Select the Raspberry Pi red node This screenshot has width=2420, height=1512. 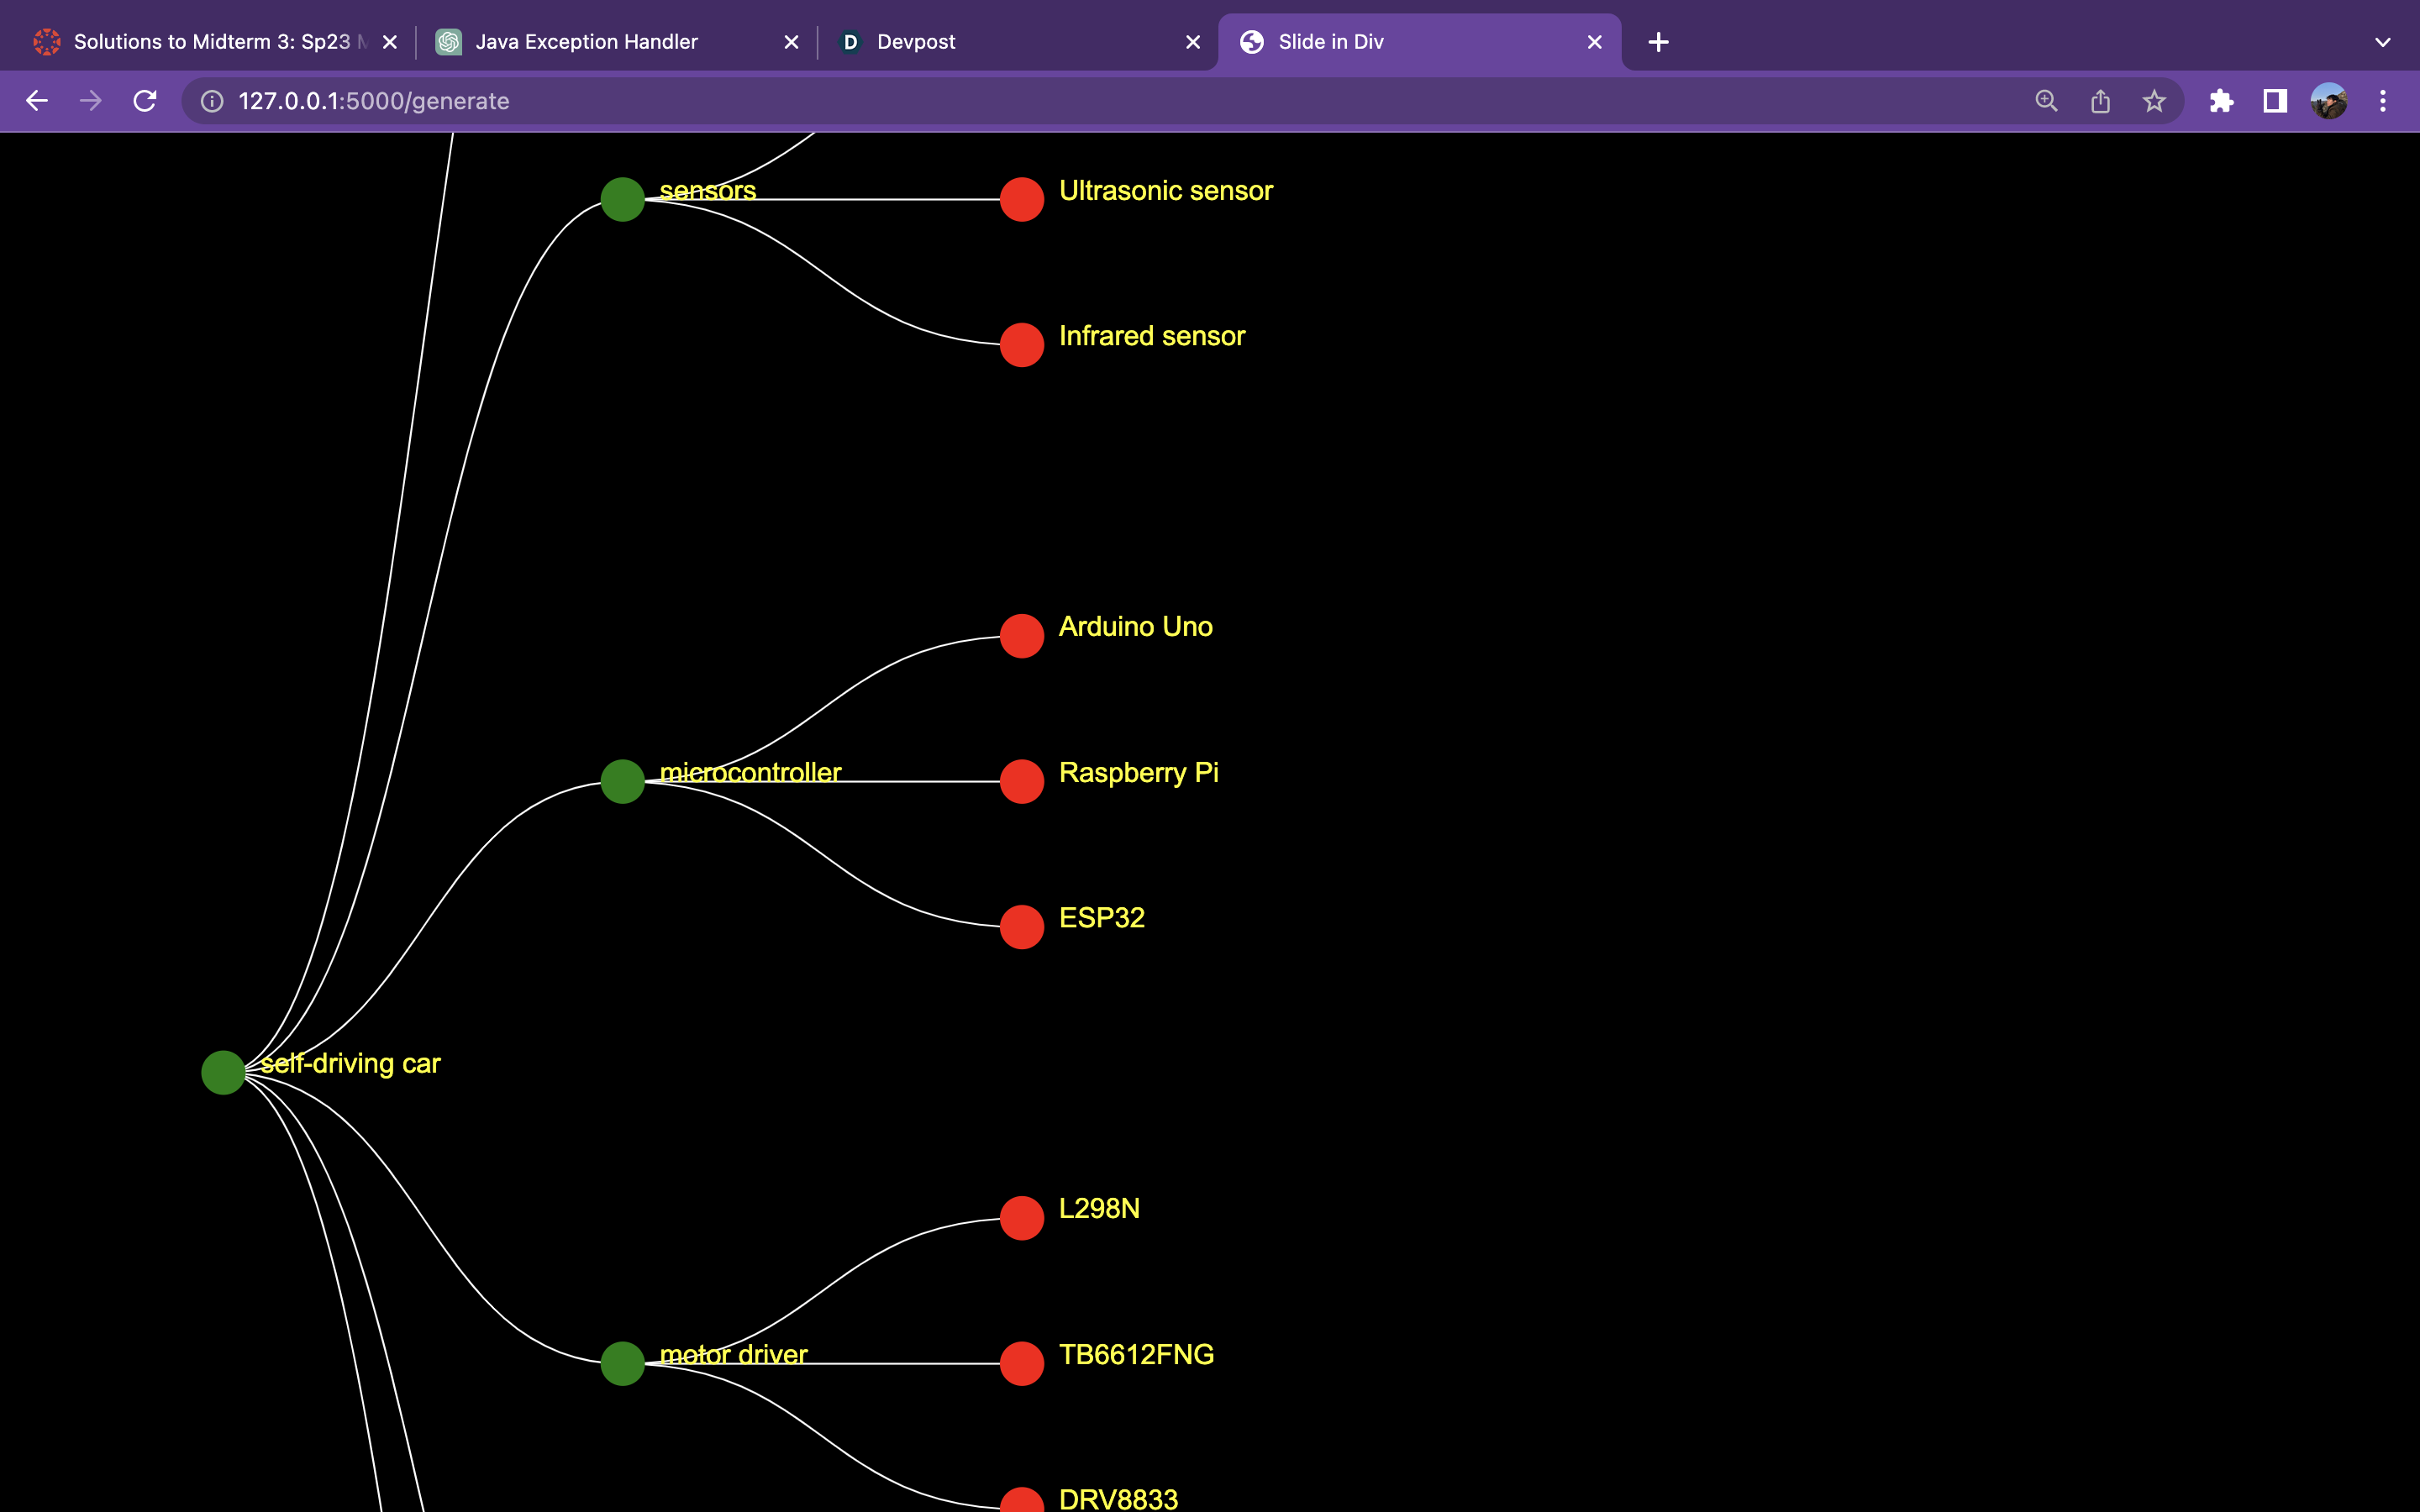[1021, 781]
